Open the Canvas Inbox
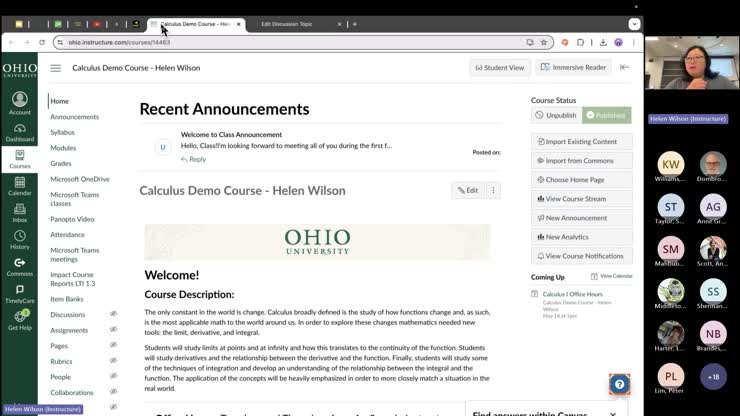This screenshot has height=416, width=740. pyautogui.click(x=19, y=213)
